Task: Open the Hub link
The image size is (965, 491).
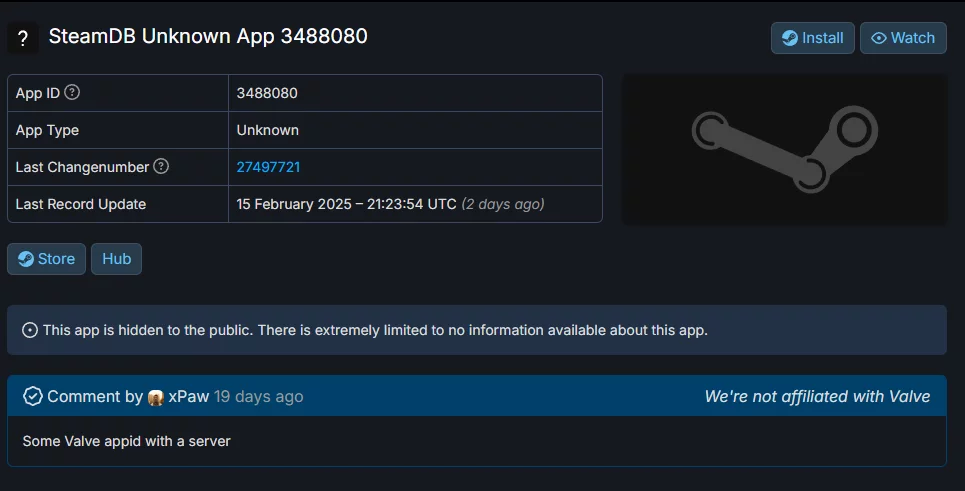Action: click(x=116, y=259)
